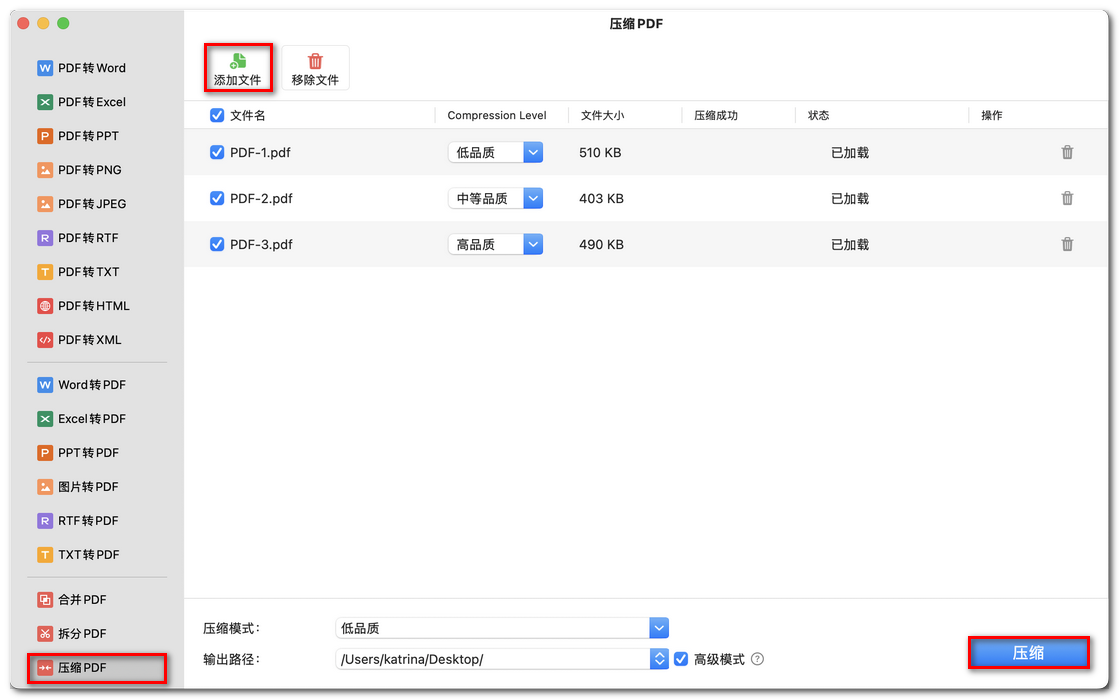This screenshot has width=1120, height=700.
Task: Delete PDF-1.pdf using its trash icon
Action: click(x=1067, y=152)
